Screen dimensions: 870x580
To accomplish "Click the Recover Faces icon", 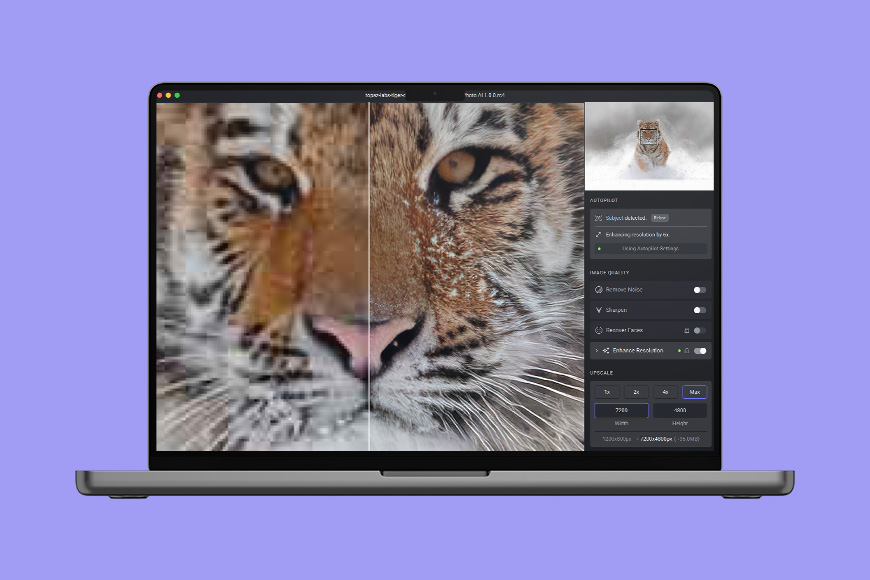I will click(598, 330).
